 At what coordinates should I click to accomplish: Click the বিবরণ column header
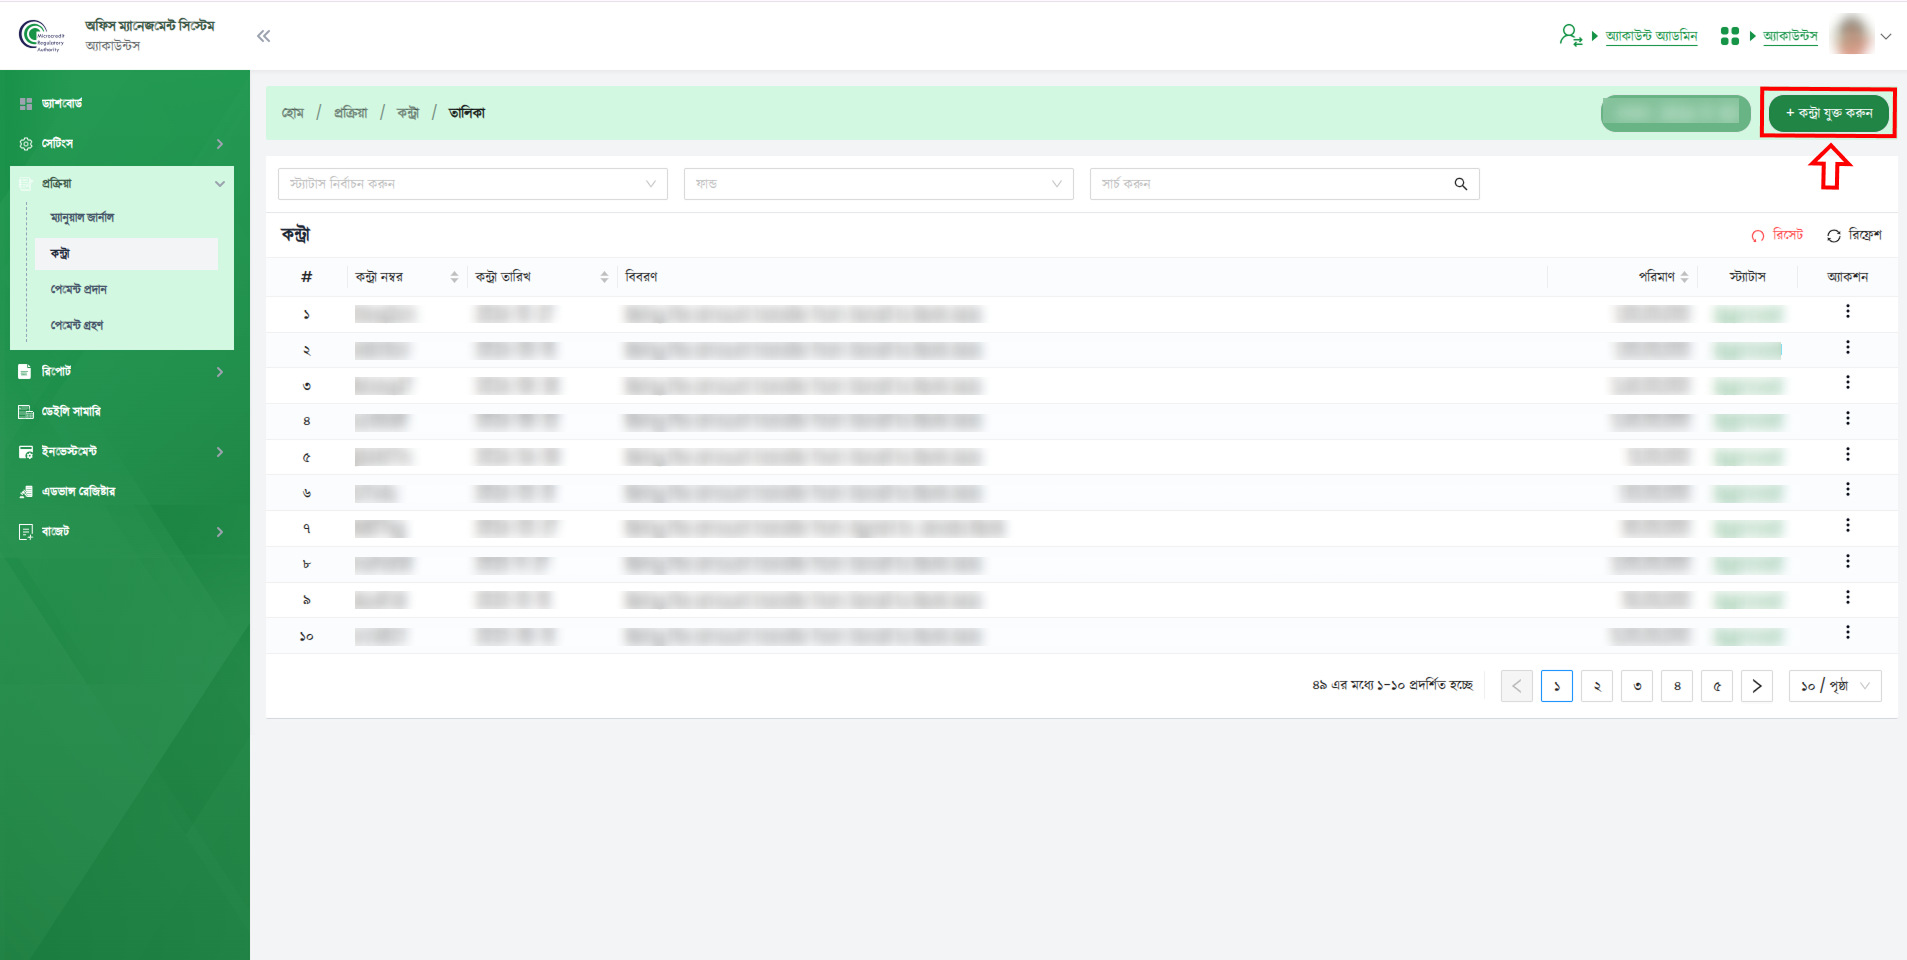pyautogui.click(x=641, y=277)
